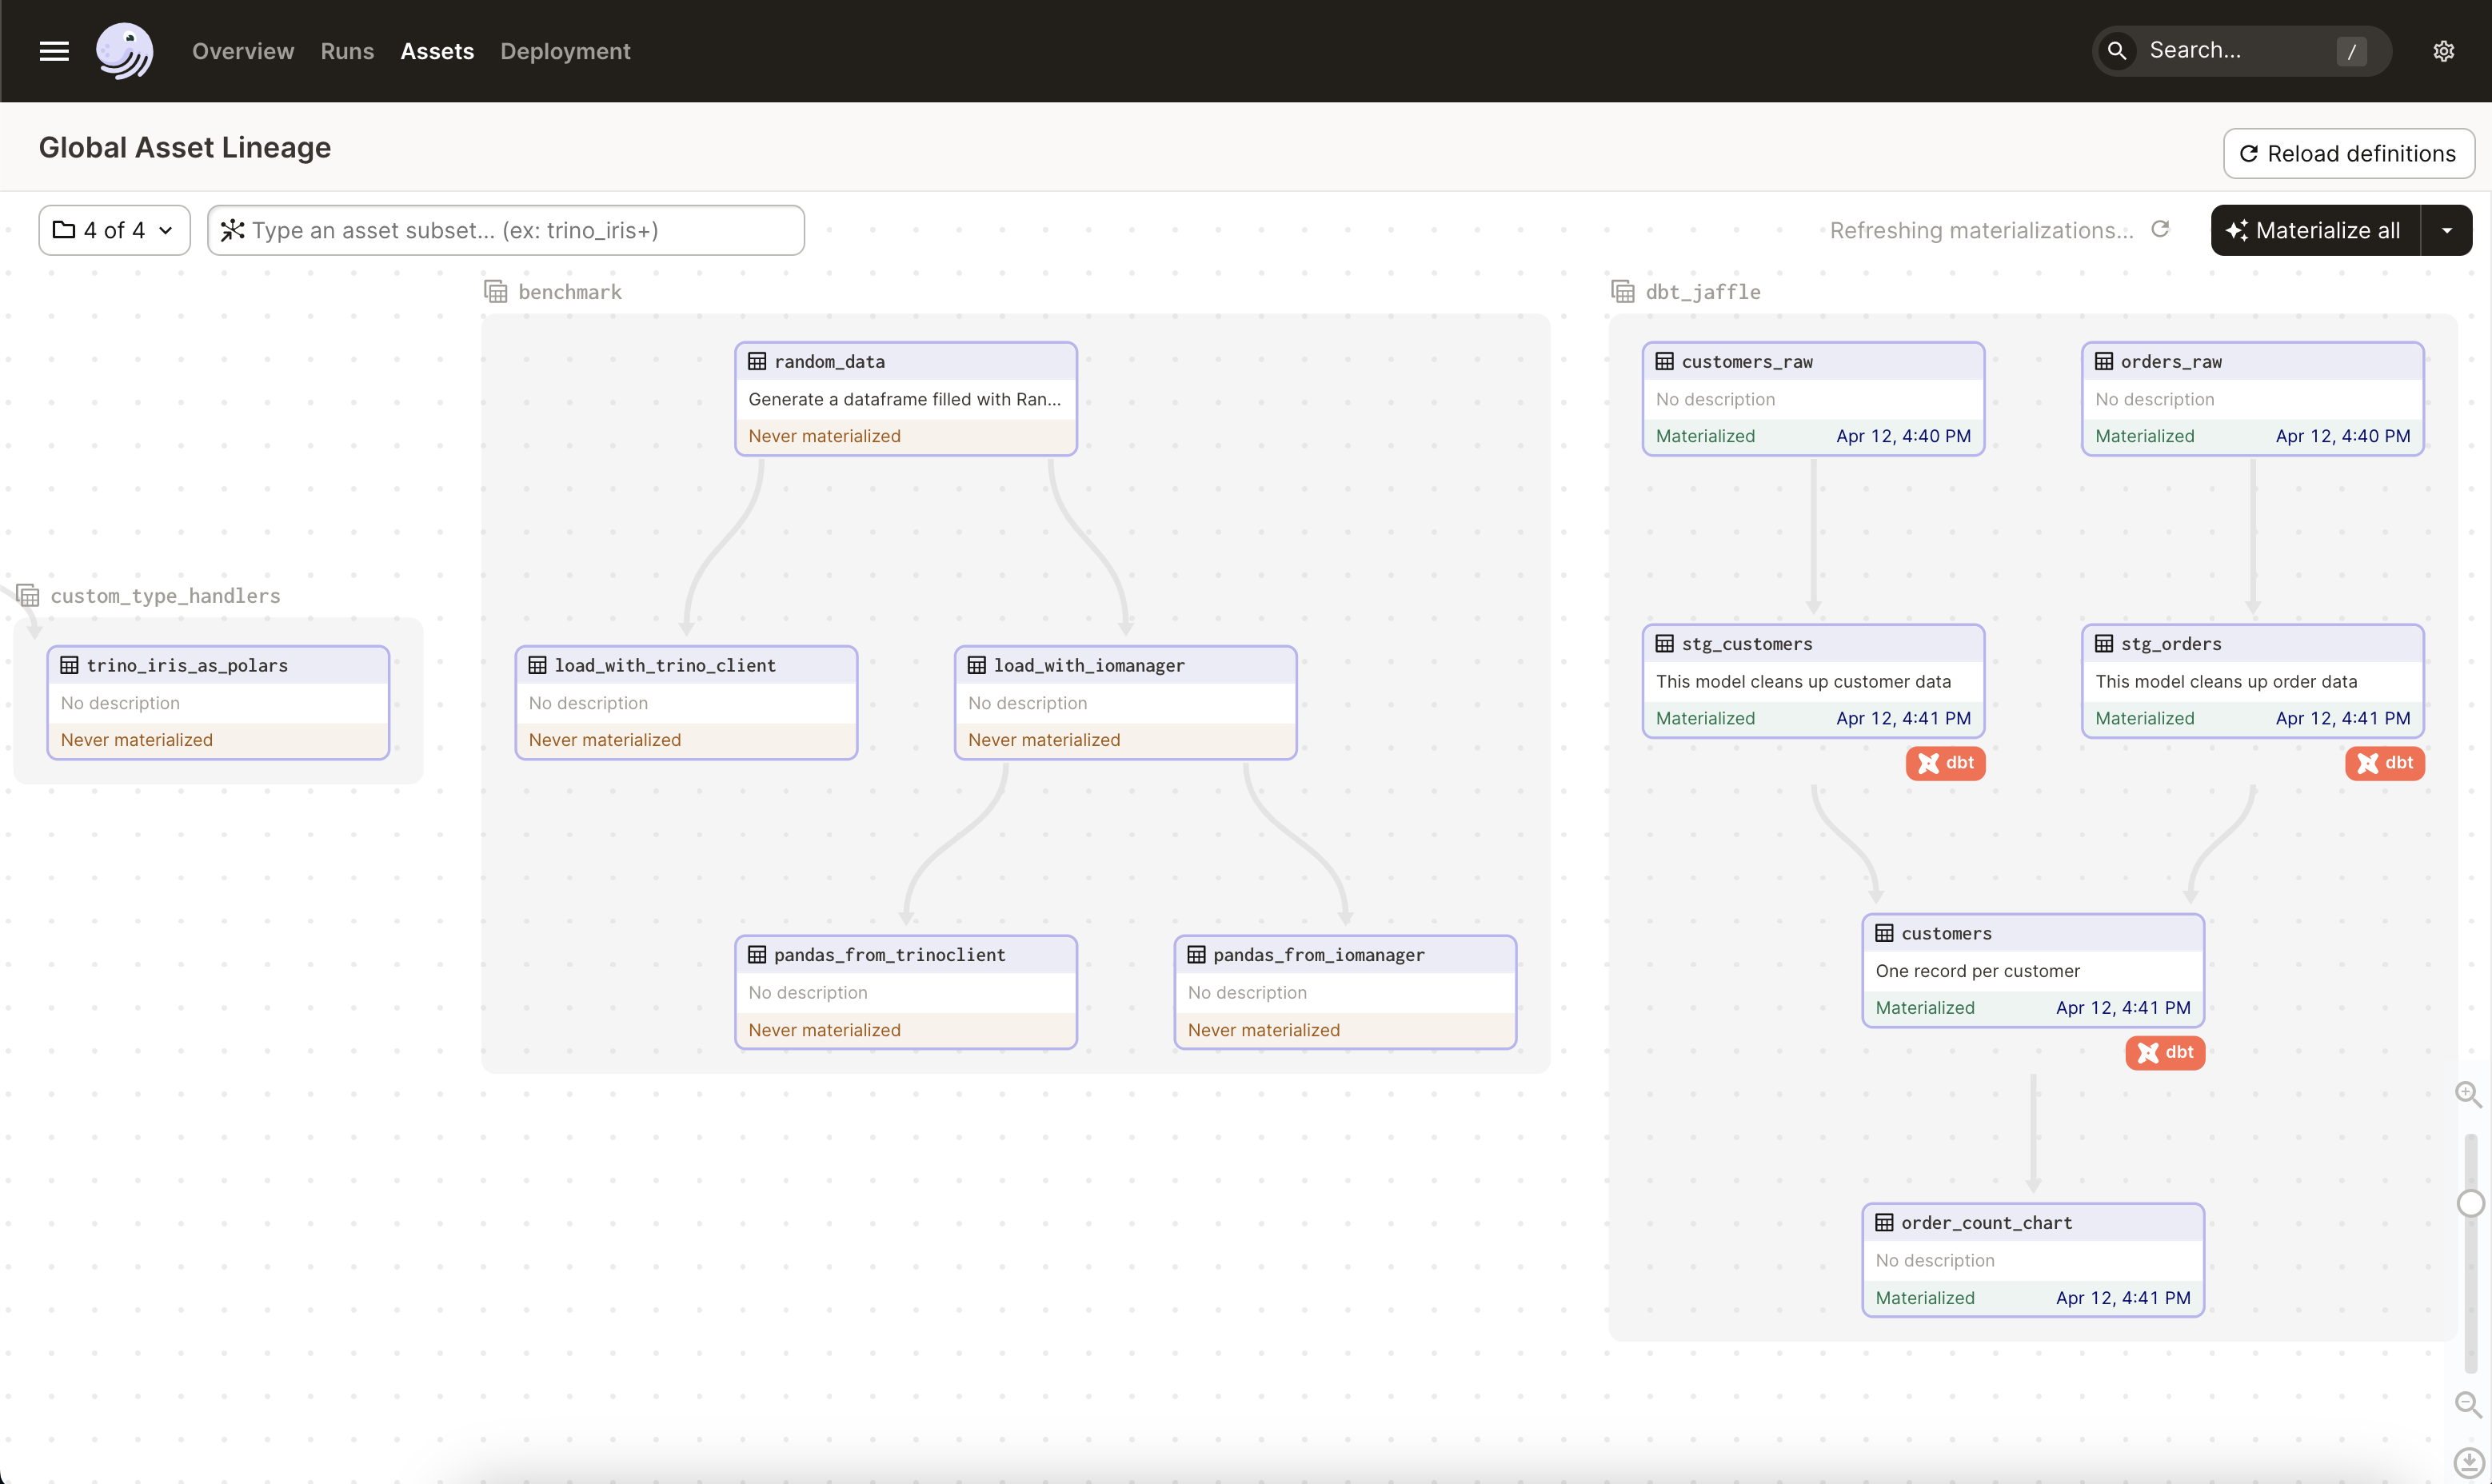Select the stg_customers asset node
Screen dimensions: 2492x1484
point(1813,681)
